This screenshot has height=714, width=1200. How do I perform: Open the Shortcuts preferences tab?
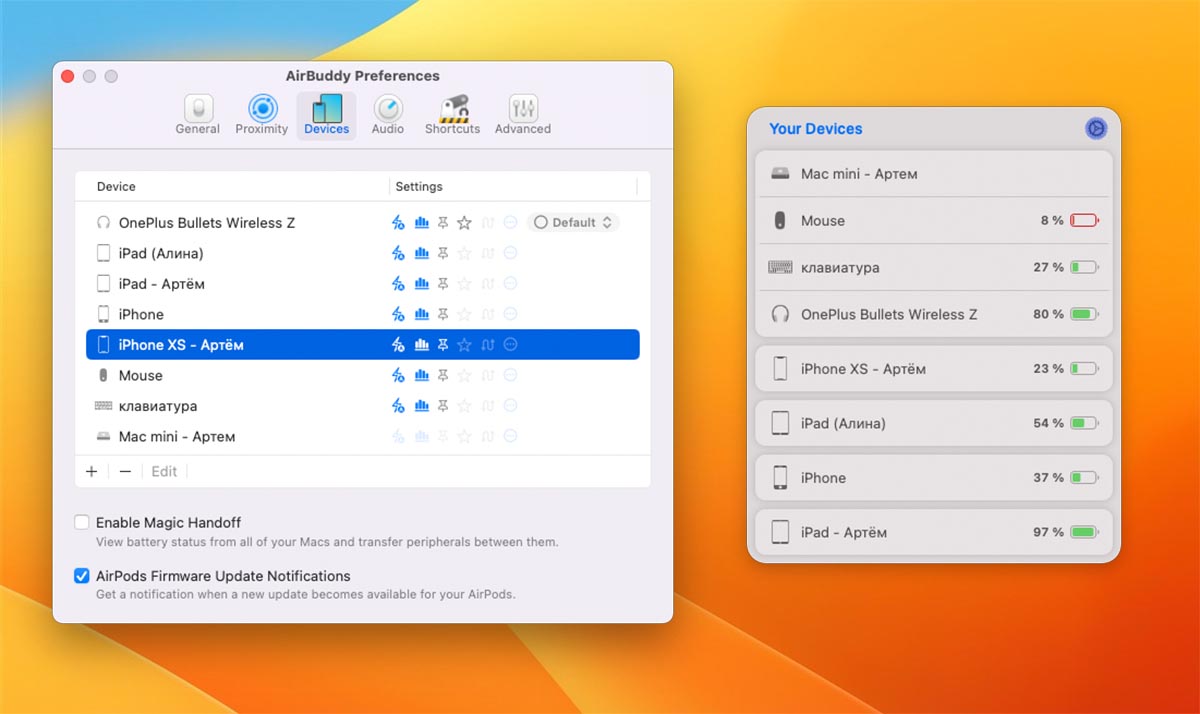tap(452, 115)
